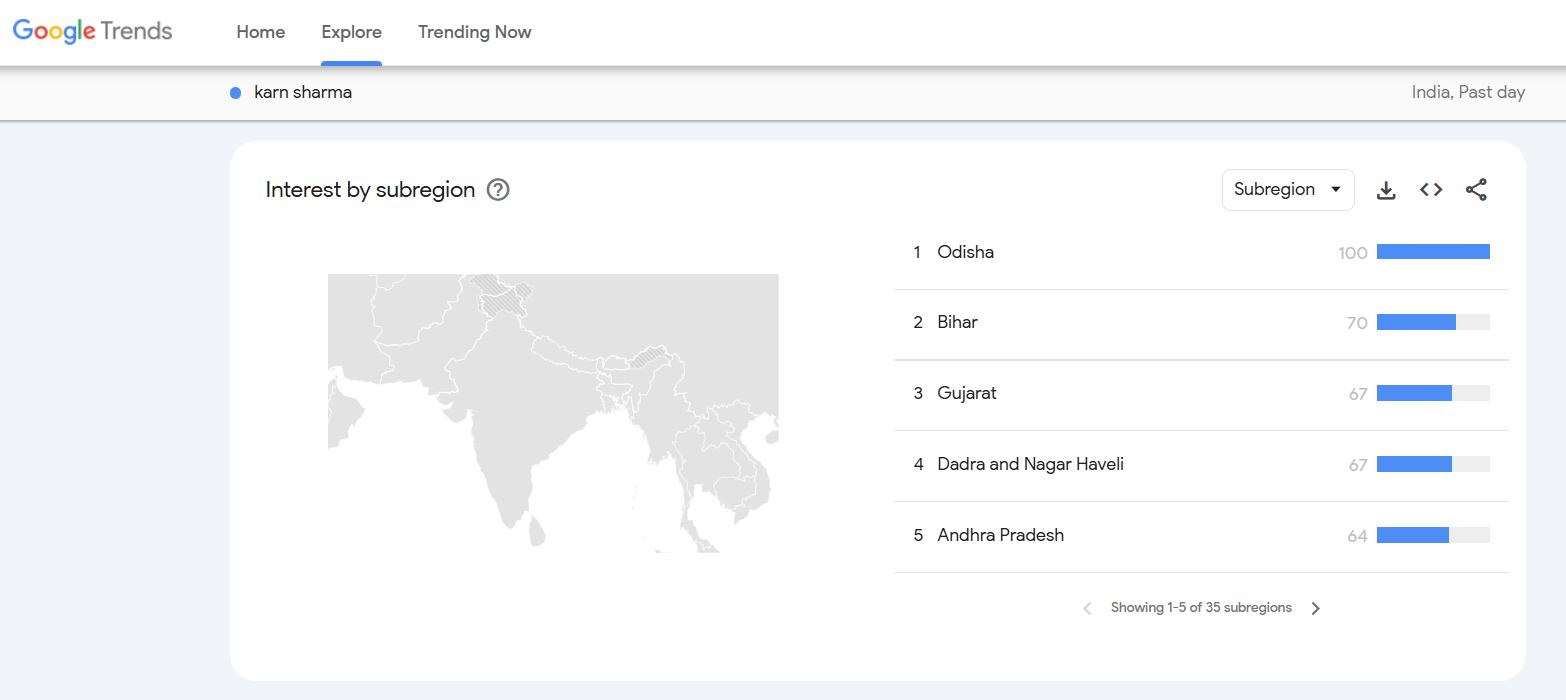Viewport: 1566px width, 700px height.
Task: Open the embed code icon
Action: (1431, 190)
